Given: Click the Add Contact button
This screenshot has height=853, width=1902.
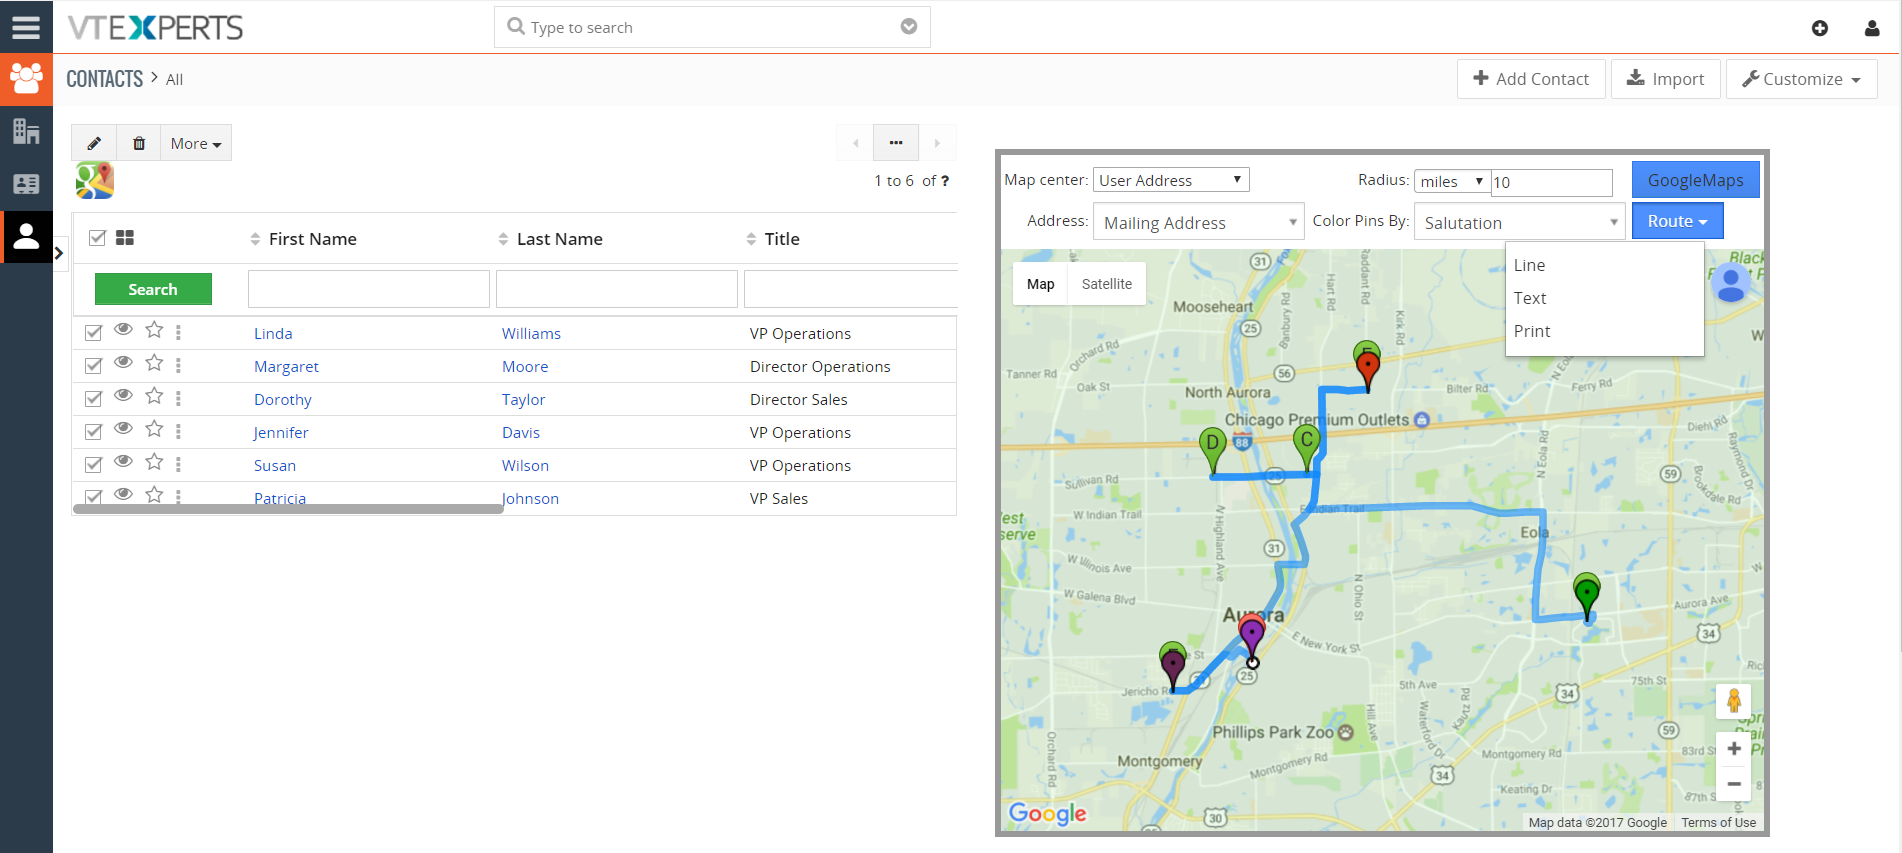Looking at the screenshot, I should pyautogui.click(x=1531, y=79).
